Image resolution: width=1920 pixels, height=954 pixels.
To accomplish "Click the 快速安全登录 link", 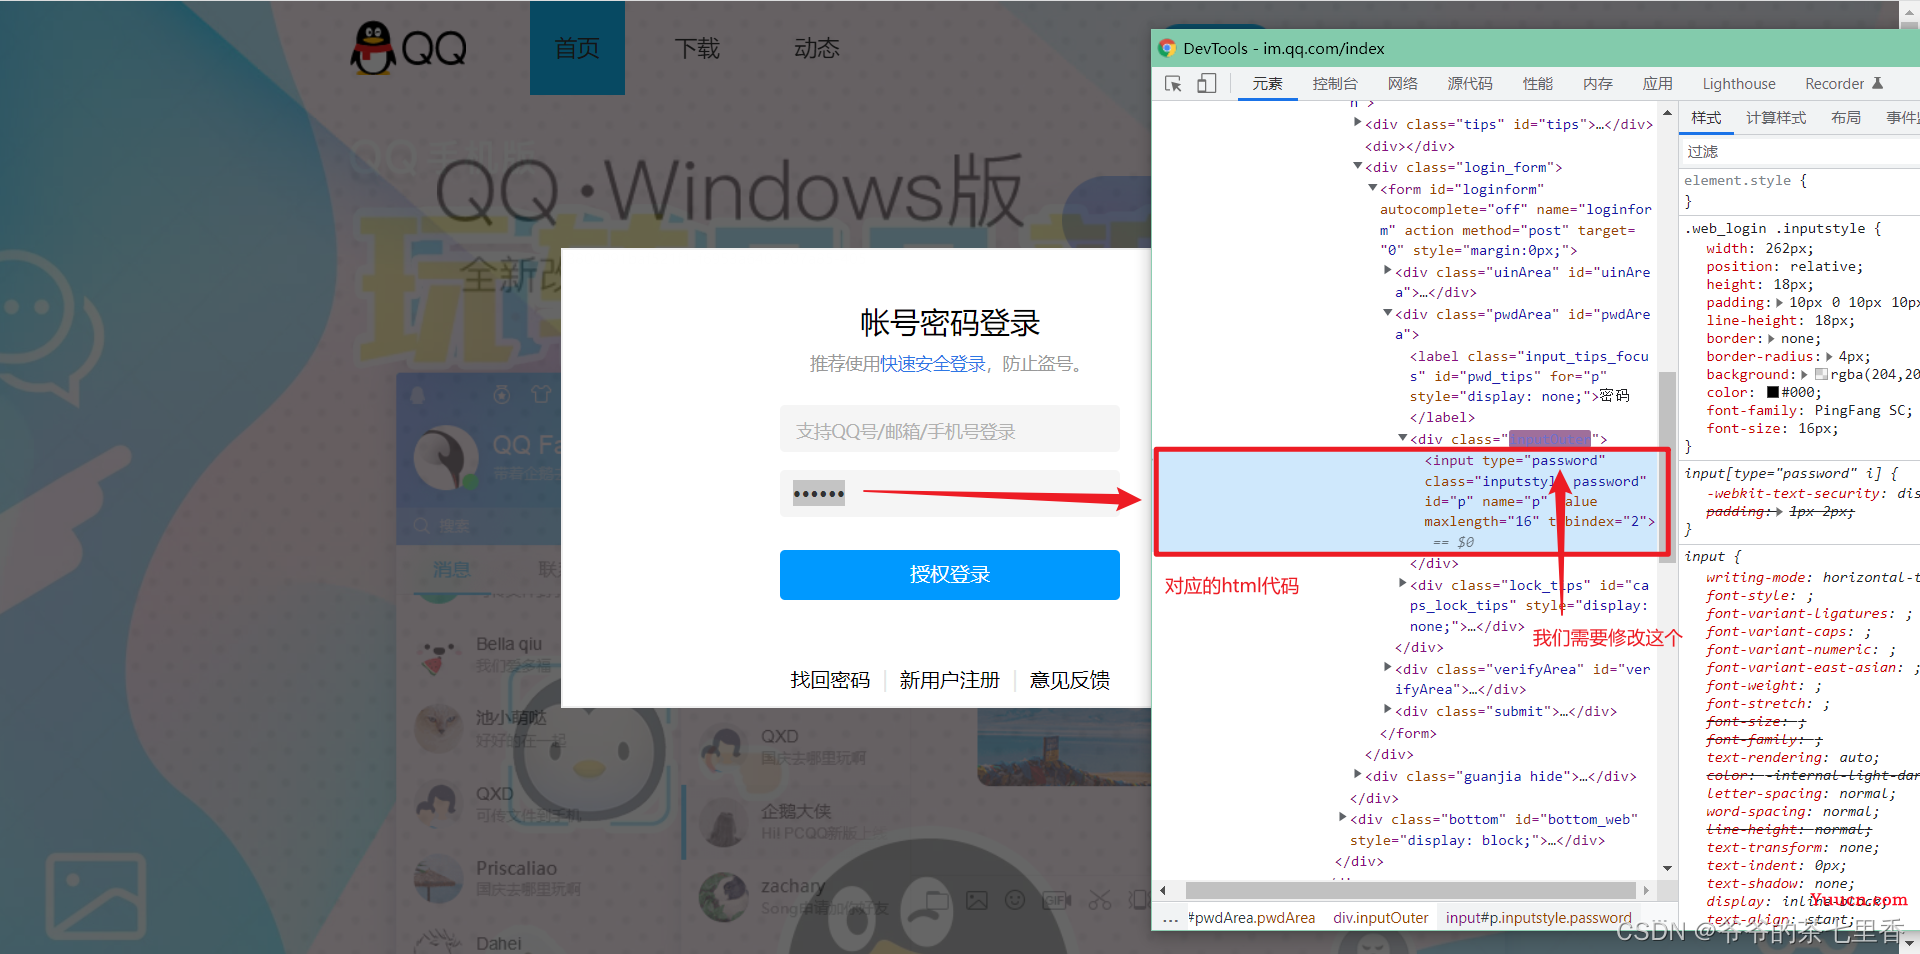I will [933, 364].
